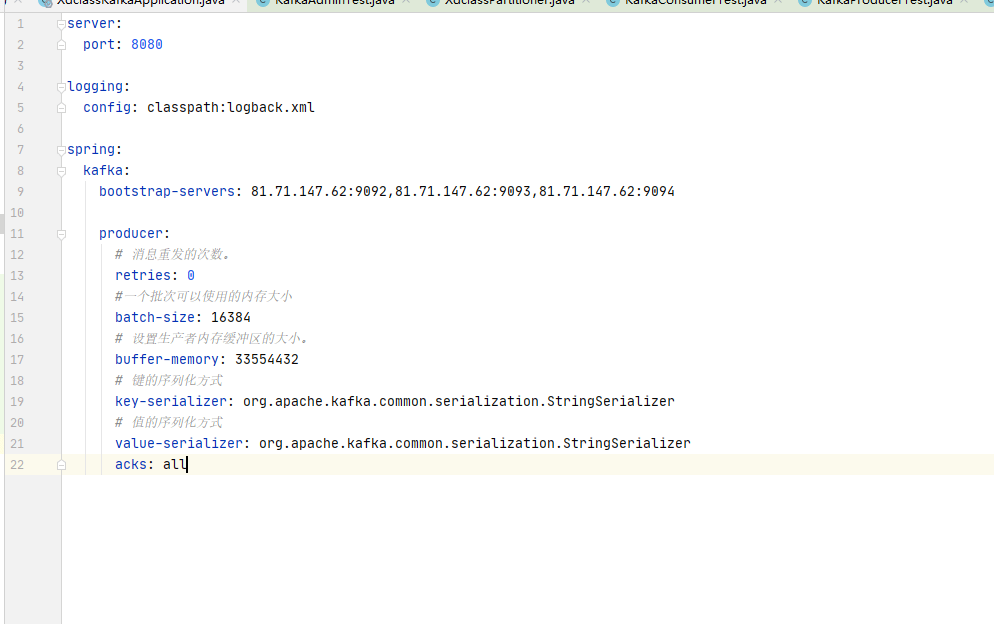This screenshot has width=994, height=624.
Task: Click the value-serializer key
Action: click(179, 443)
